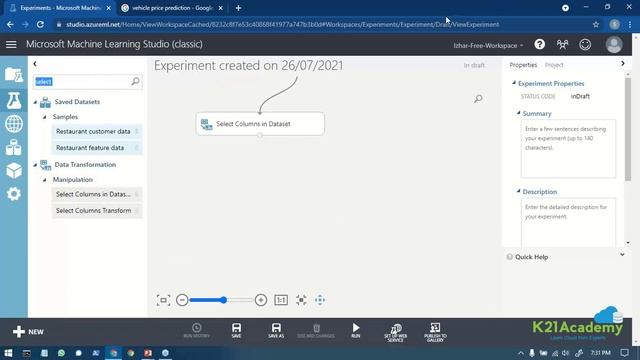Click the canvas search magnifier icon

click(x=478, y=99)
